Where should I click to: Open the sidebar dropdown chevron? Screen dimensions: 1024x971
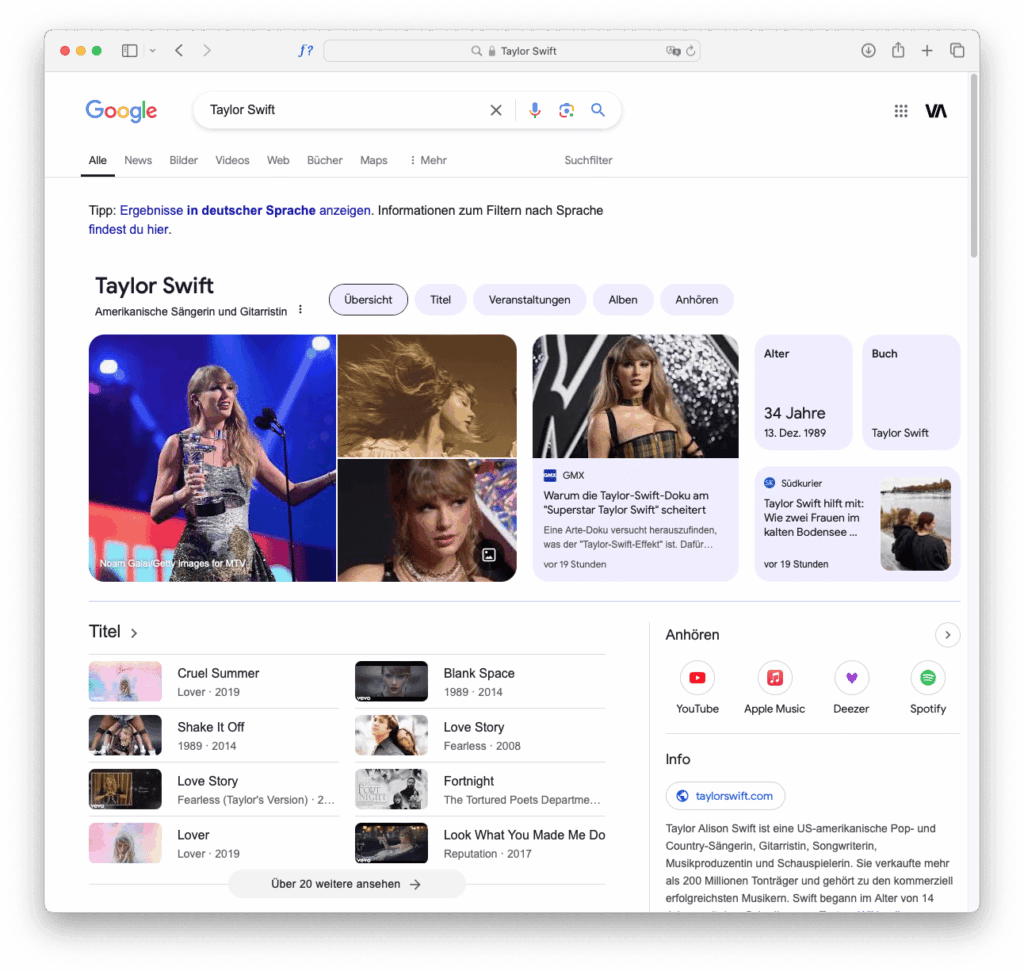(152, 50)
